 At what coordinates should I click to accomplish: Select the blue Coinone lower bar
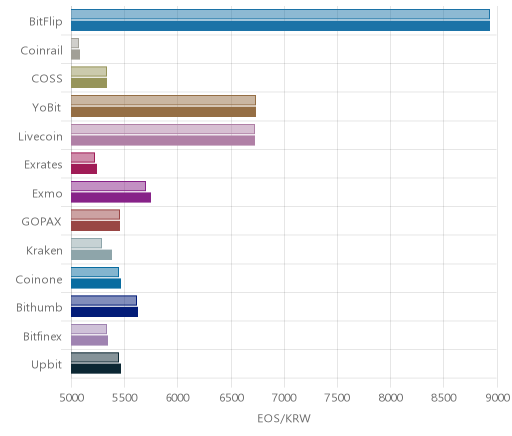96,284
